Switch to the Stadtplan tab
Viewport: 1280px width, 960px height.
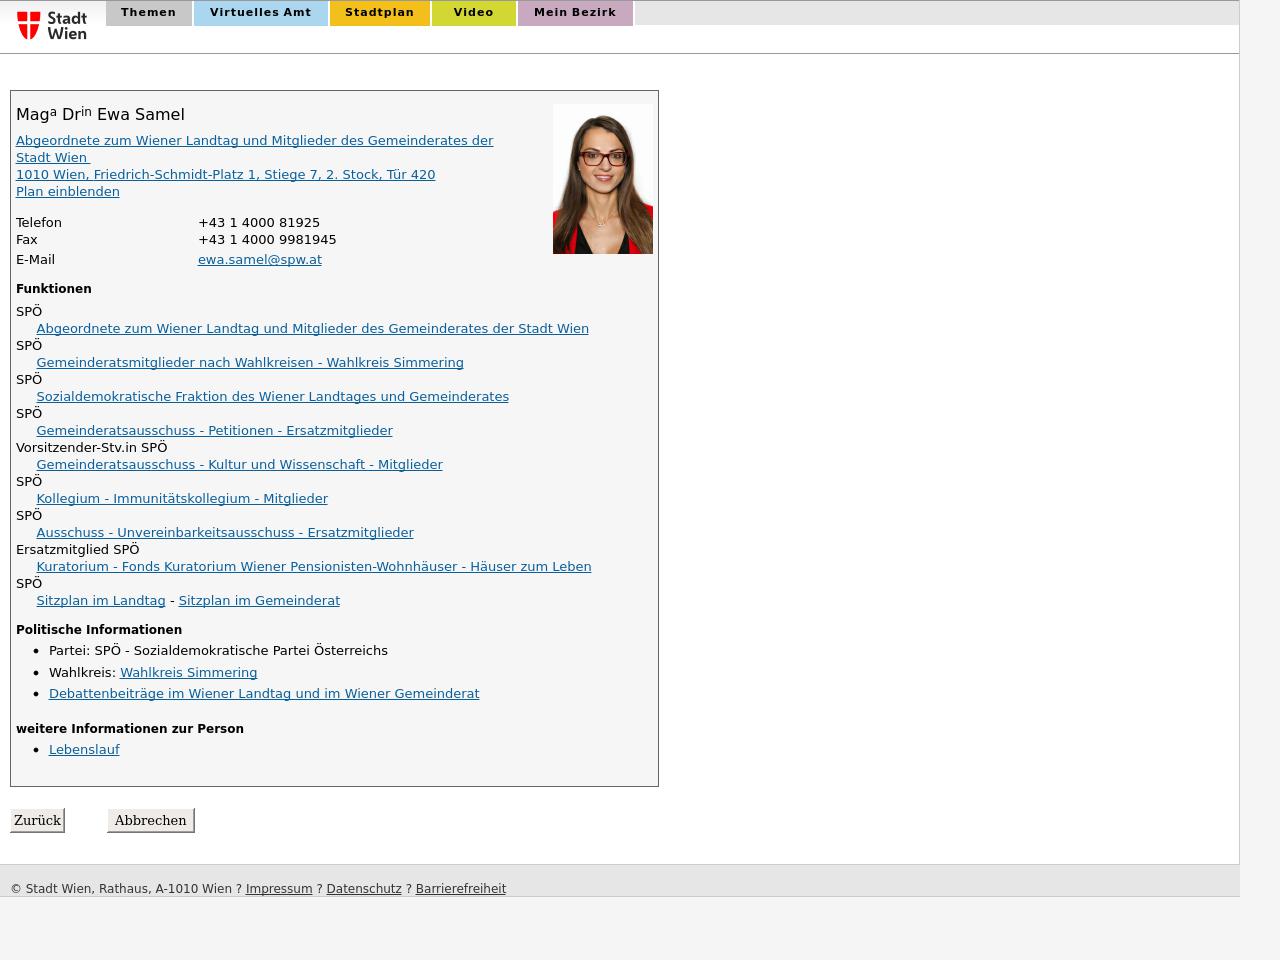point(380,13)
